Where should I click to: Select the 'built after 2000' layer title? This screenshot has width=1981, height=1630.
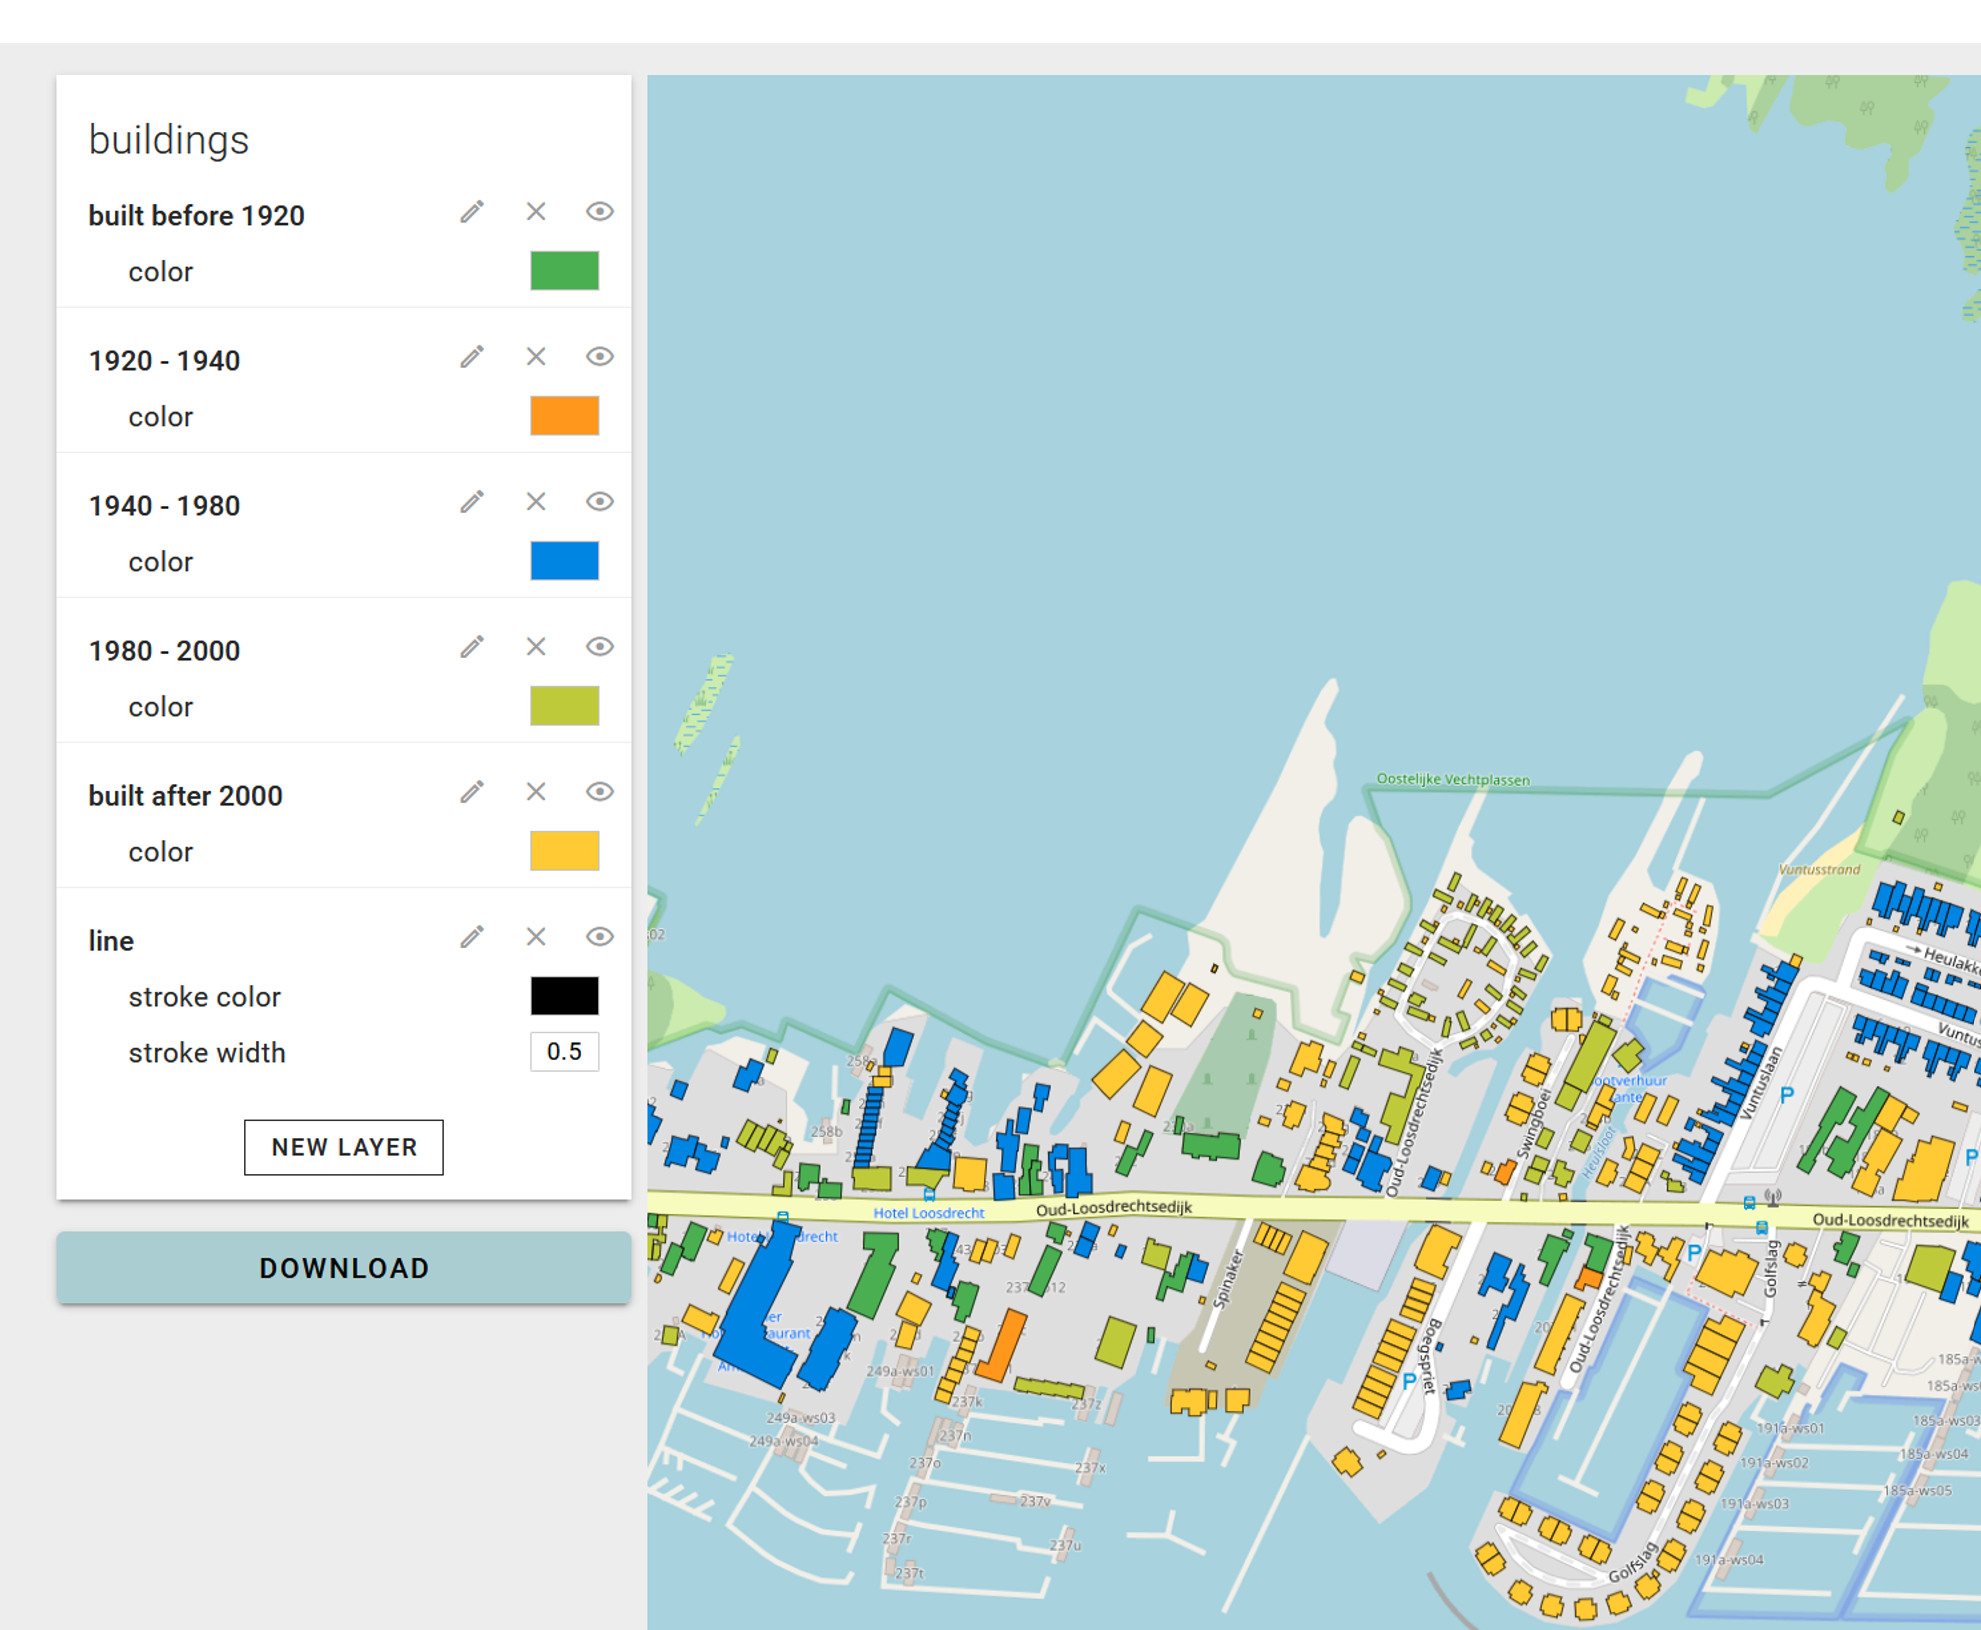[x=185, y=796]
